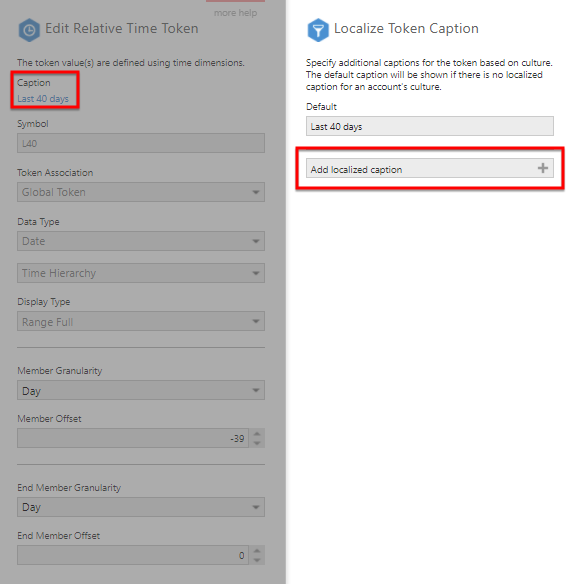Expand the Data Type Date dropdown
The image size is (566, 584).
[141, 241]
